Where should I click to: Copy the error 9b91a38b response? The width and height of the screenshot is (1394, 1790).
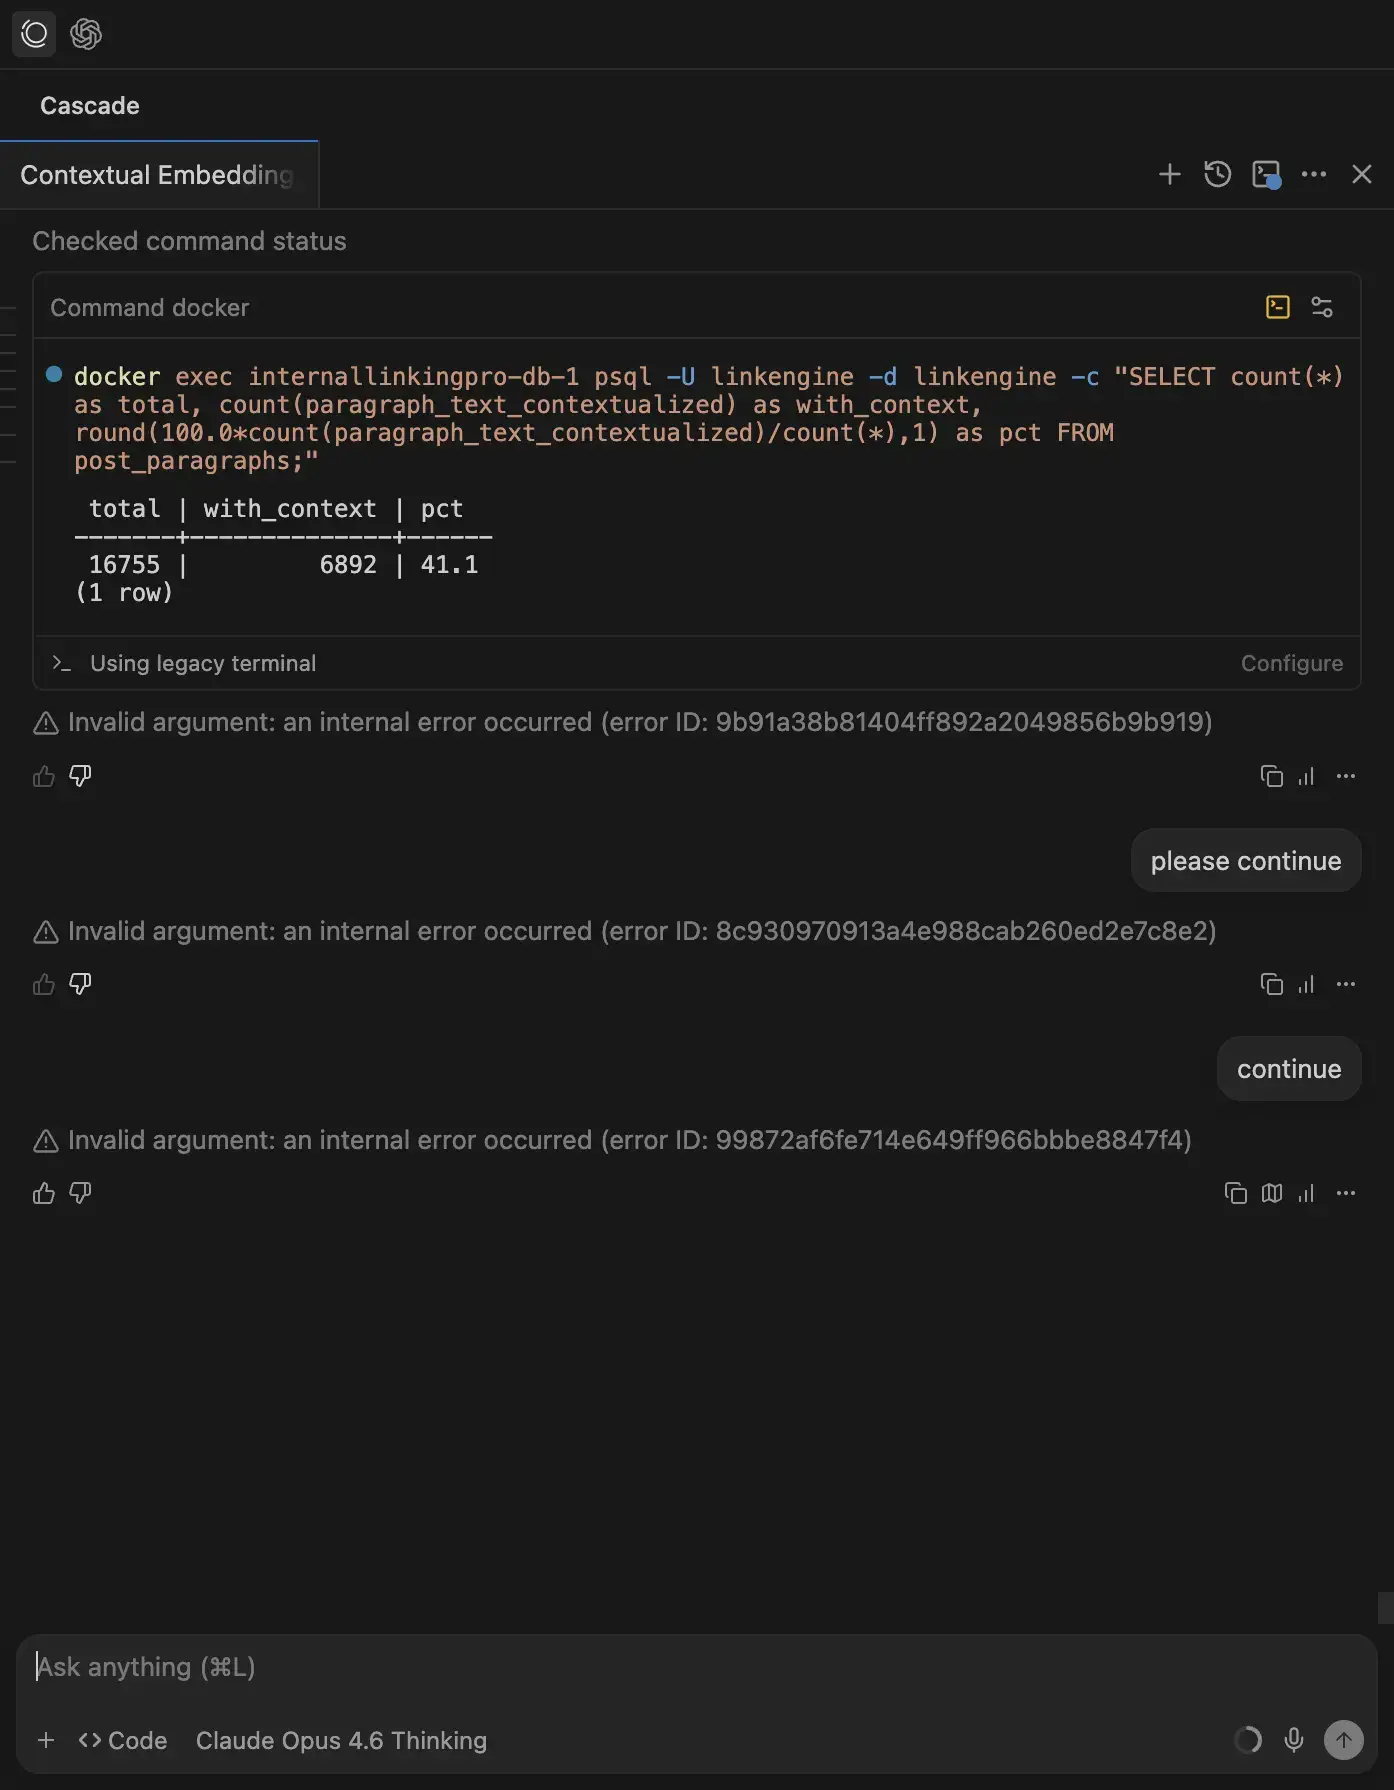click(1271, 776)
